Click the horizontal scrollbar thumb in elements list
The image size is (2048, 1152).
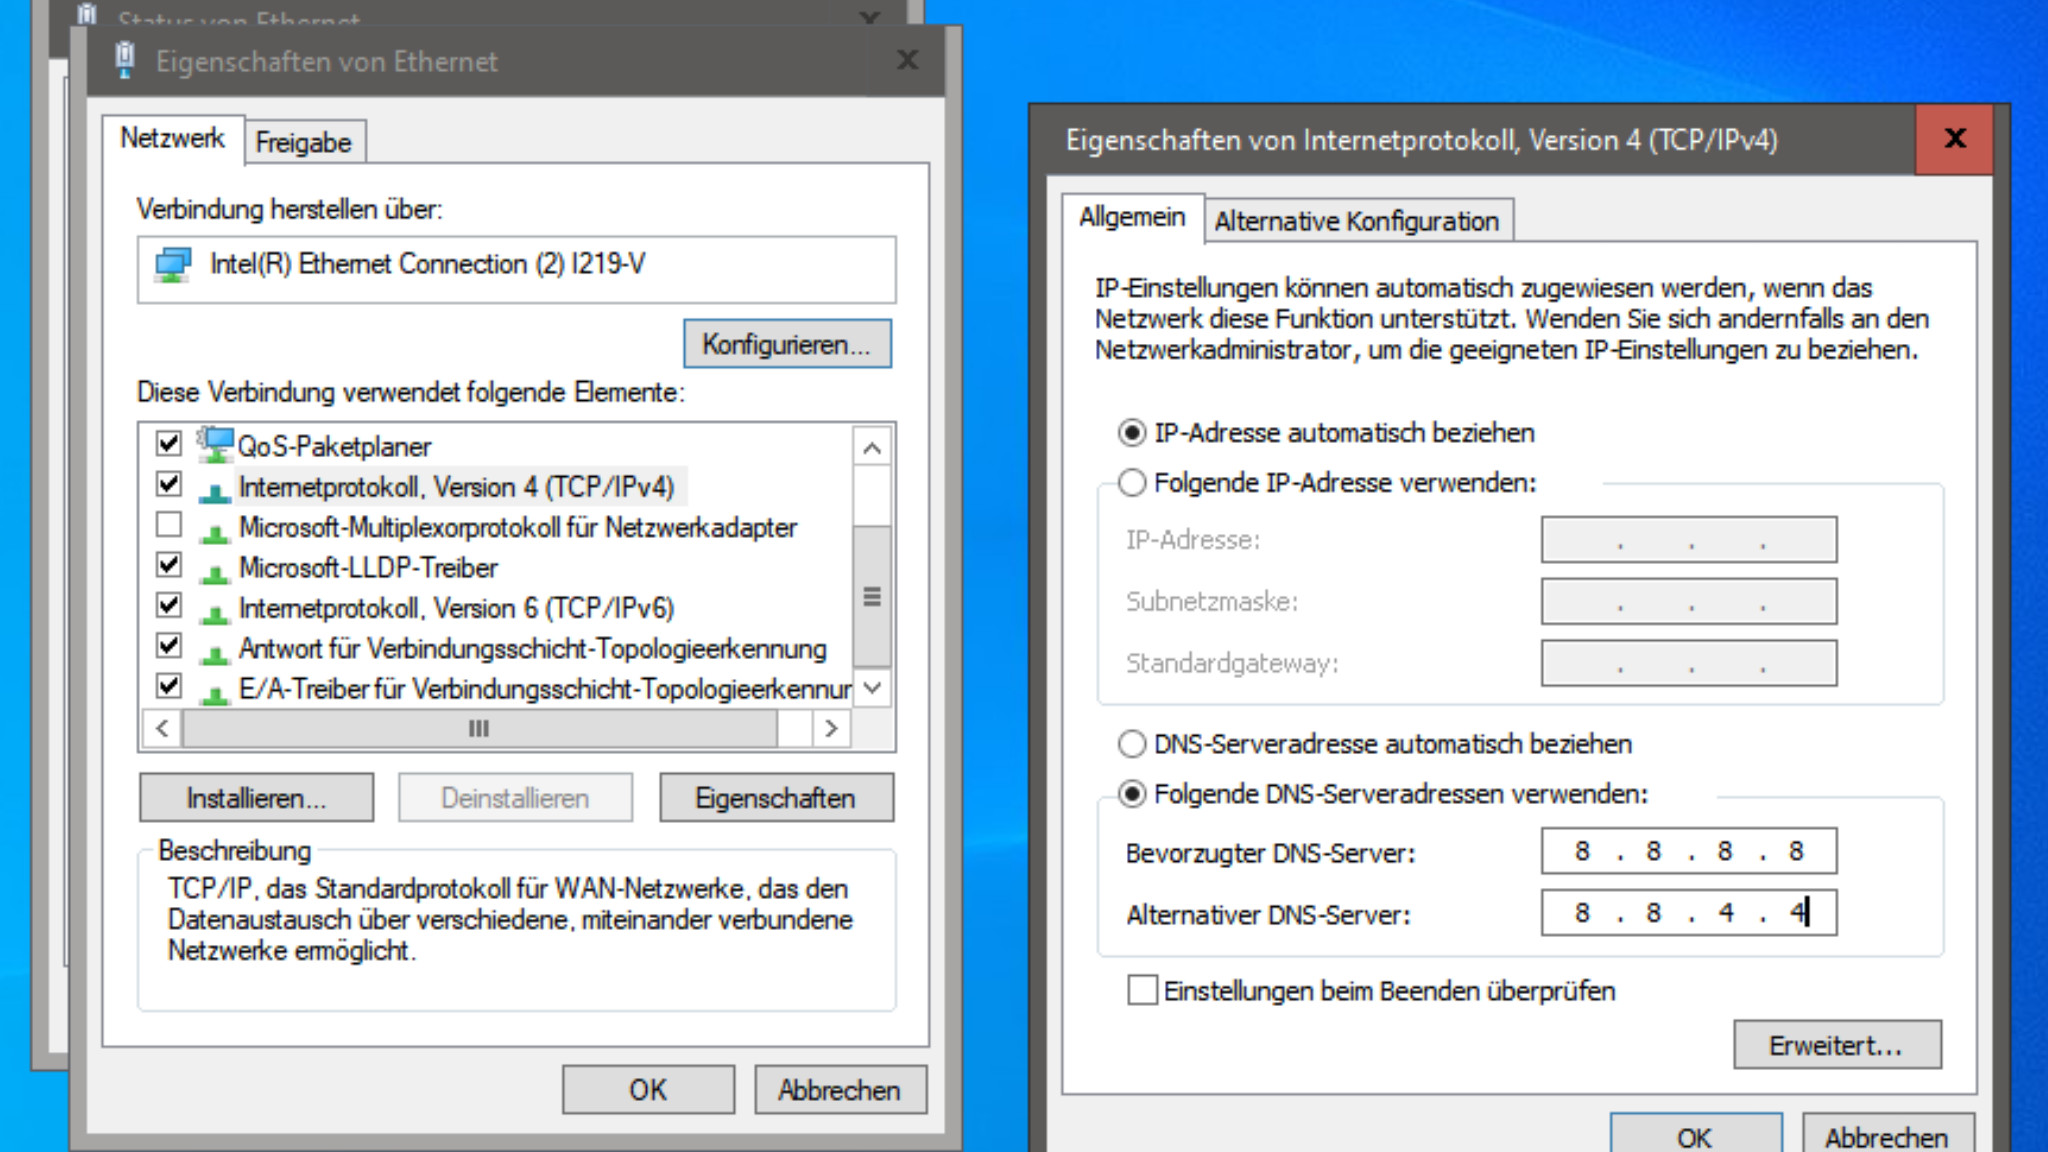pos(479,728)
